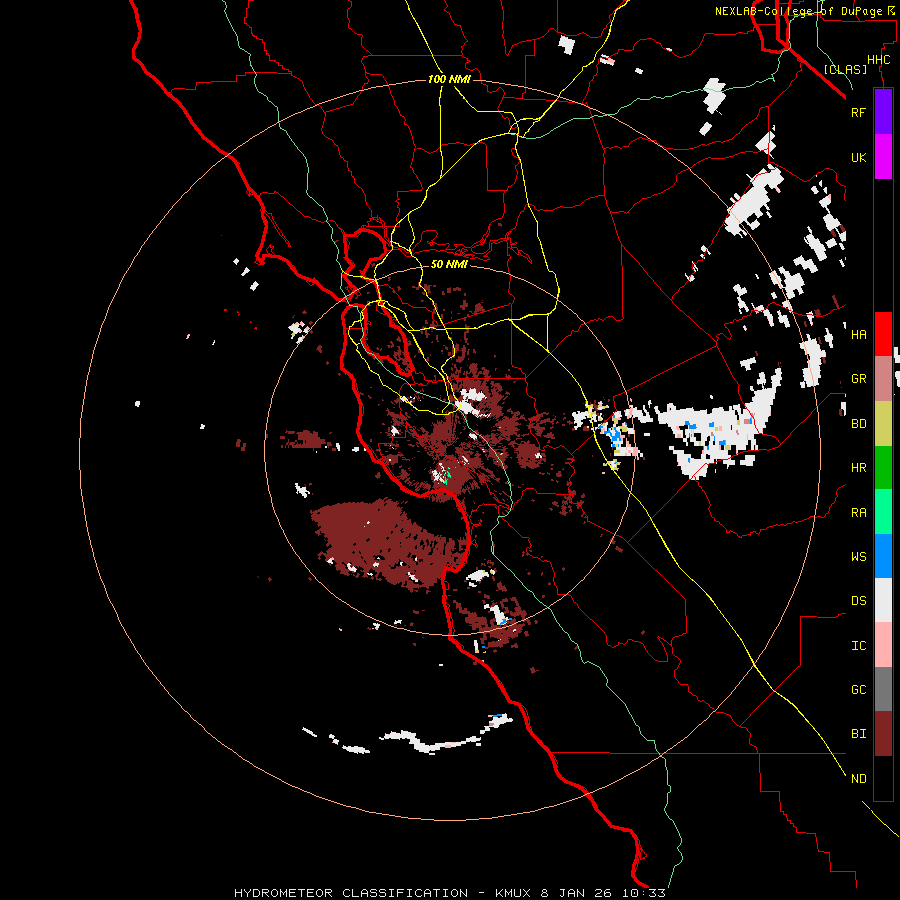Click the blue WS legend swatch
900x900 pixels.
883,556
